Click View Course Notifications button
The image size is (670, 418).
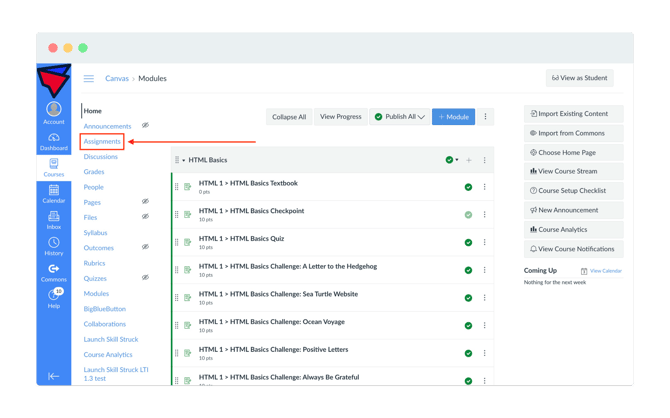573,249
